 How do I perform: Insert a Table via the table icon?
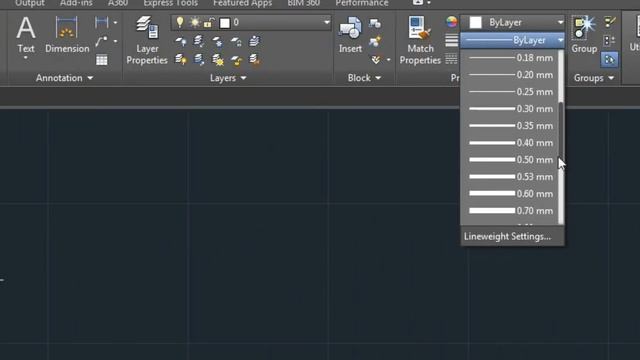click(102, 60)
